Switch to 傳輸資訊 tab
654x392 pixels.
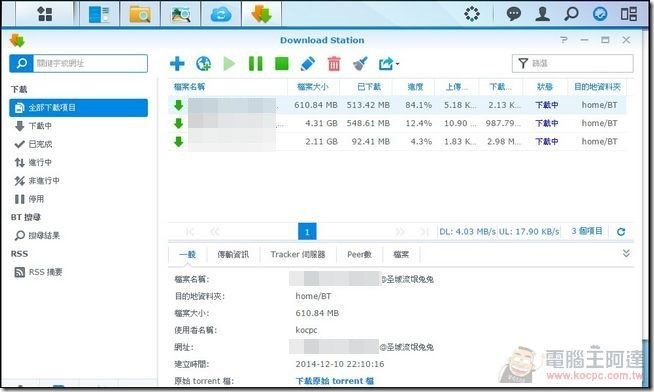click(233, 254)
